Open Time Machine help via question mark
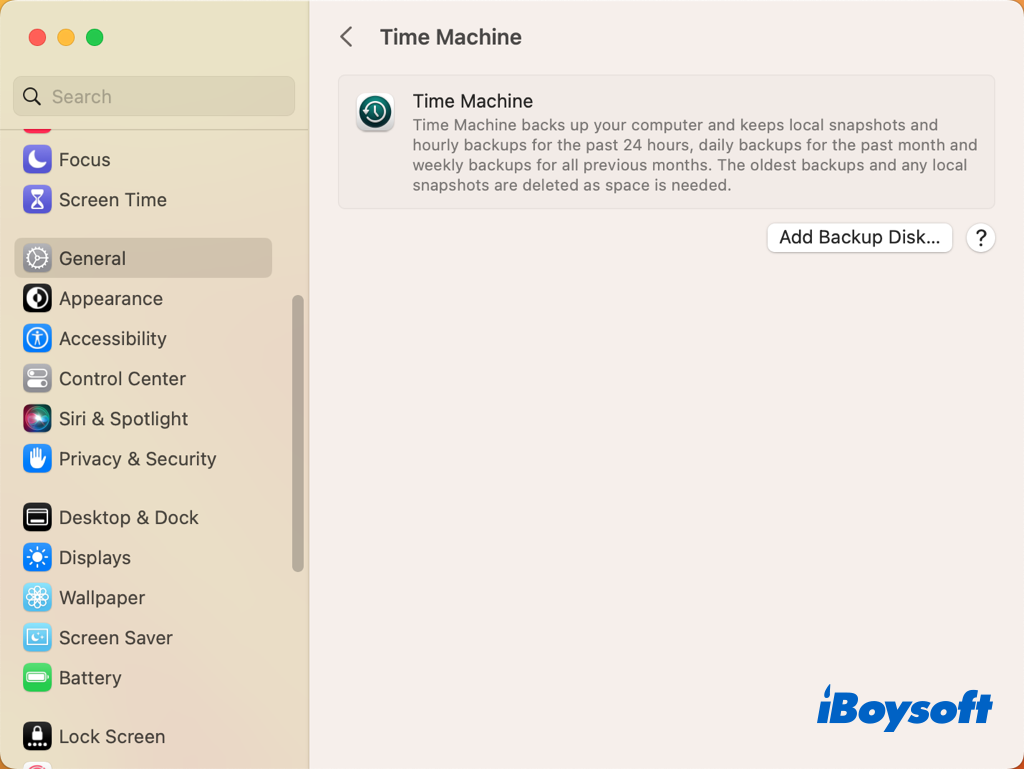Viewport: 1024px width, 769px height. point(980,238)
